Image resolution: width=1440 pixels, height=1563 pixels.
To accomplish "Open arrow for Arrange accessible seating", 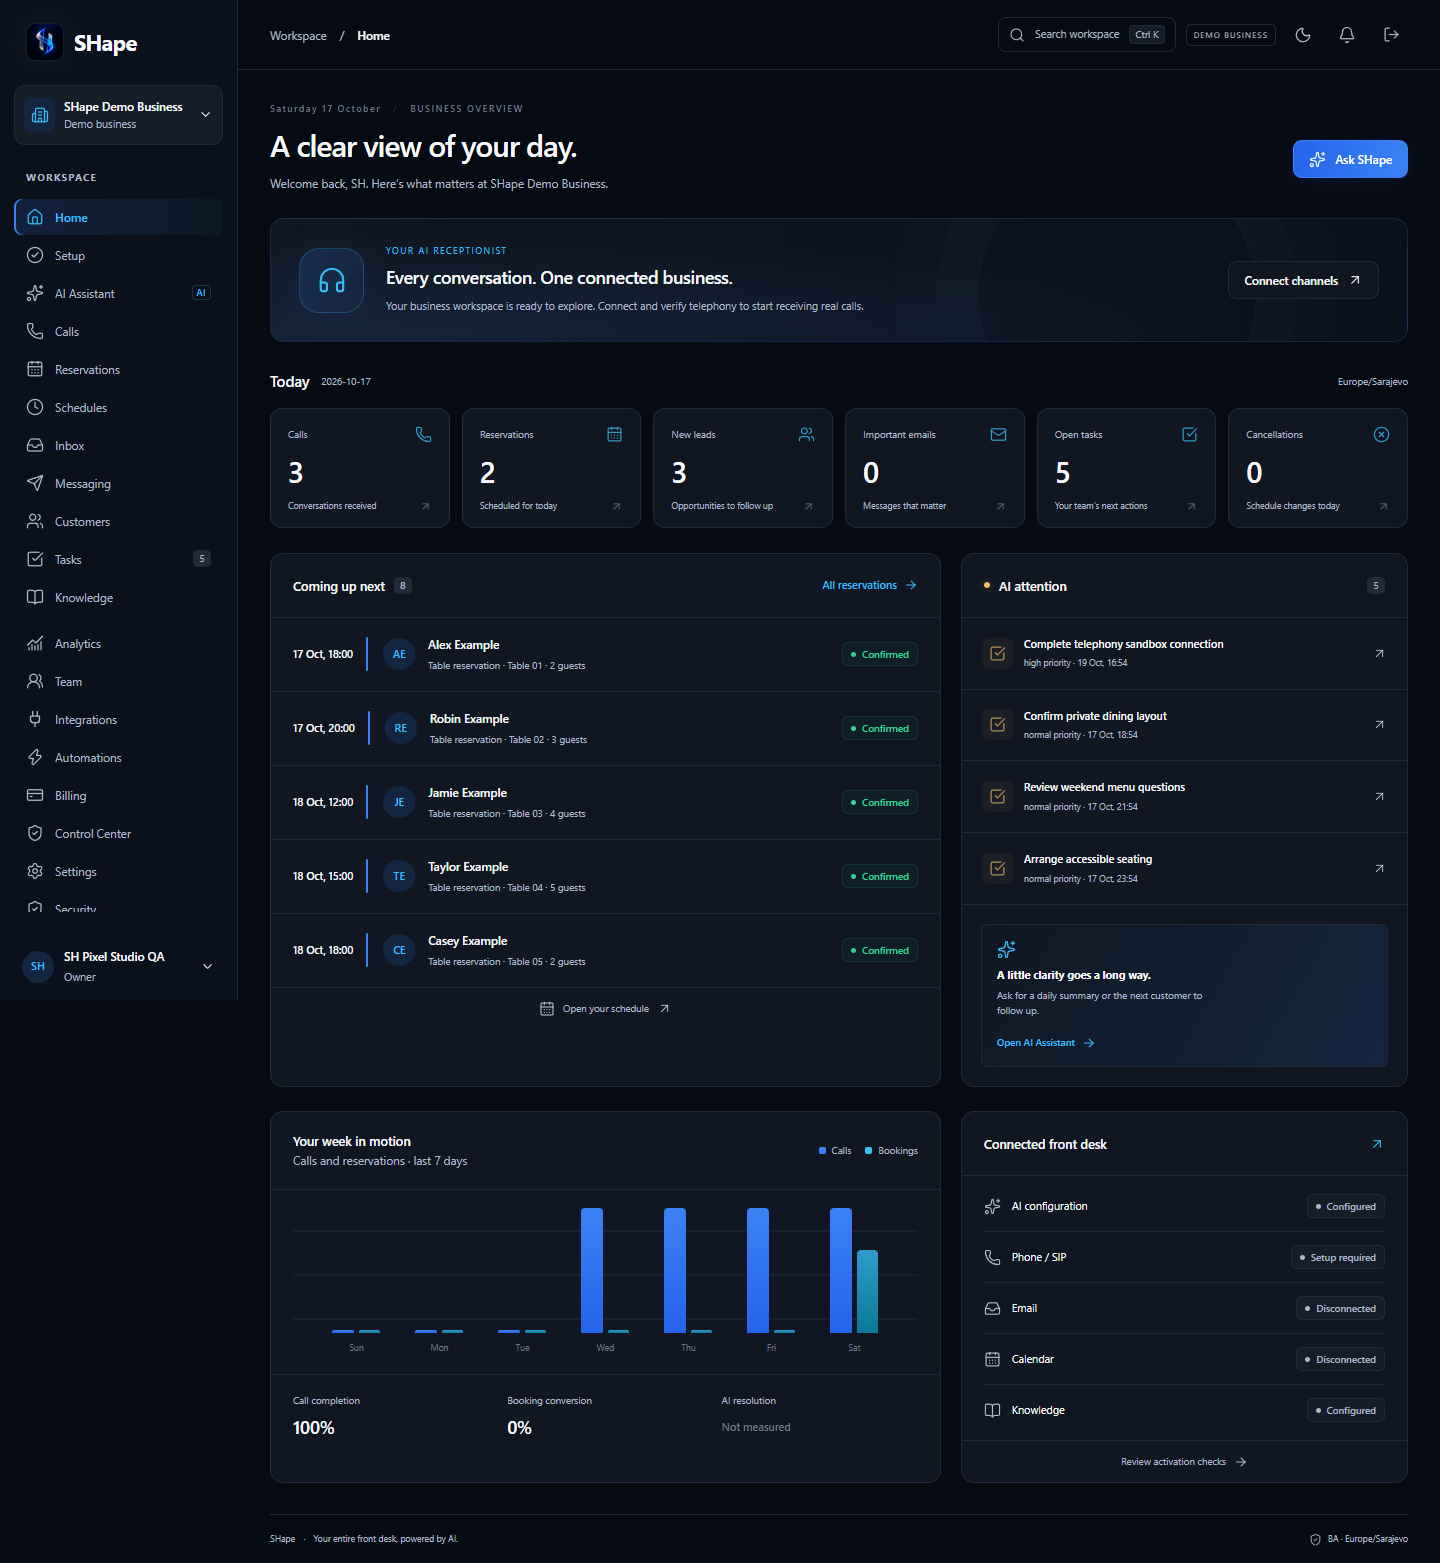I will 1379,868.
